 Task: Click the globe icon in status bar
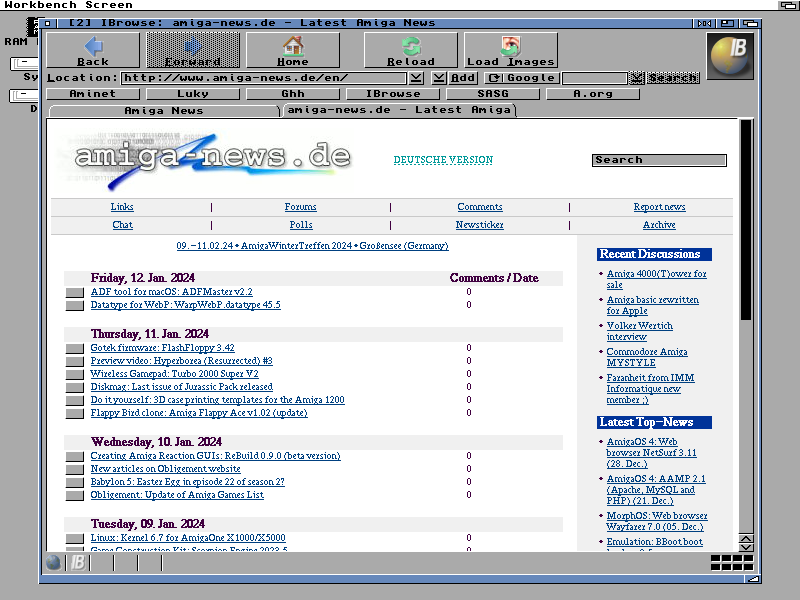point(54,562)
